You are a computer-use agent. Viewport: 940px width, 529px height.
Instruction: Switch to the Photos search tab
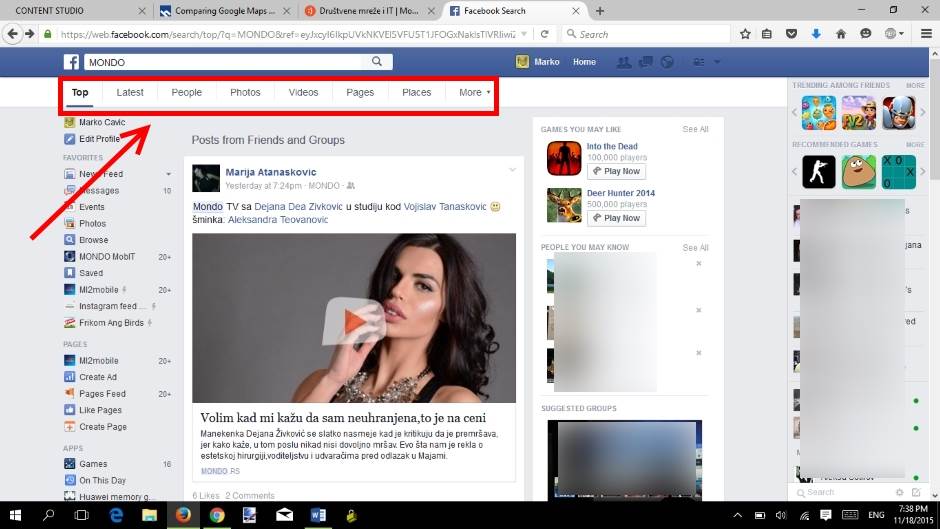[245, 92]
